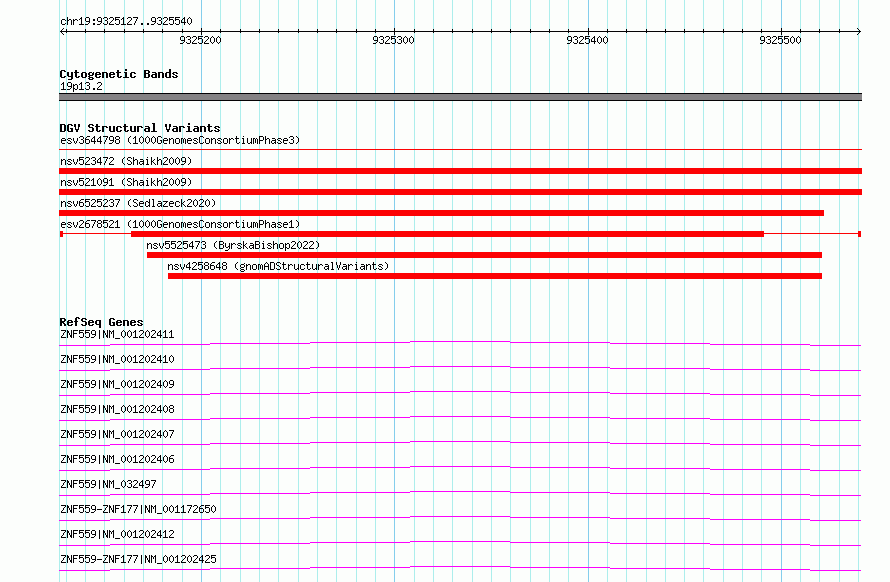Open transcript ZNF559|NM_001202412
890x582 pixels.
[x=117, y=534]
